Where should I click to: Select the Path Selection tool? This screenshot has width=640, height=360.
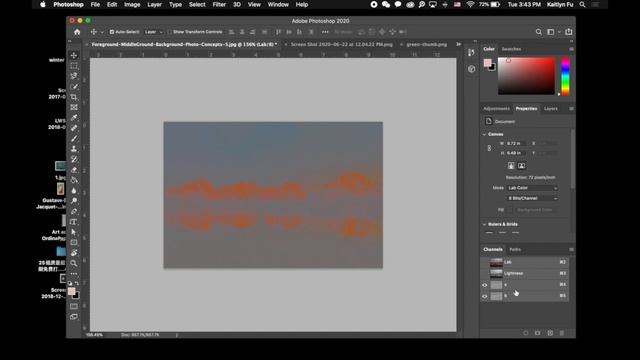pos(74,232)
